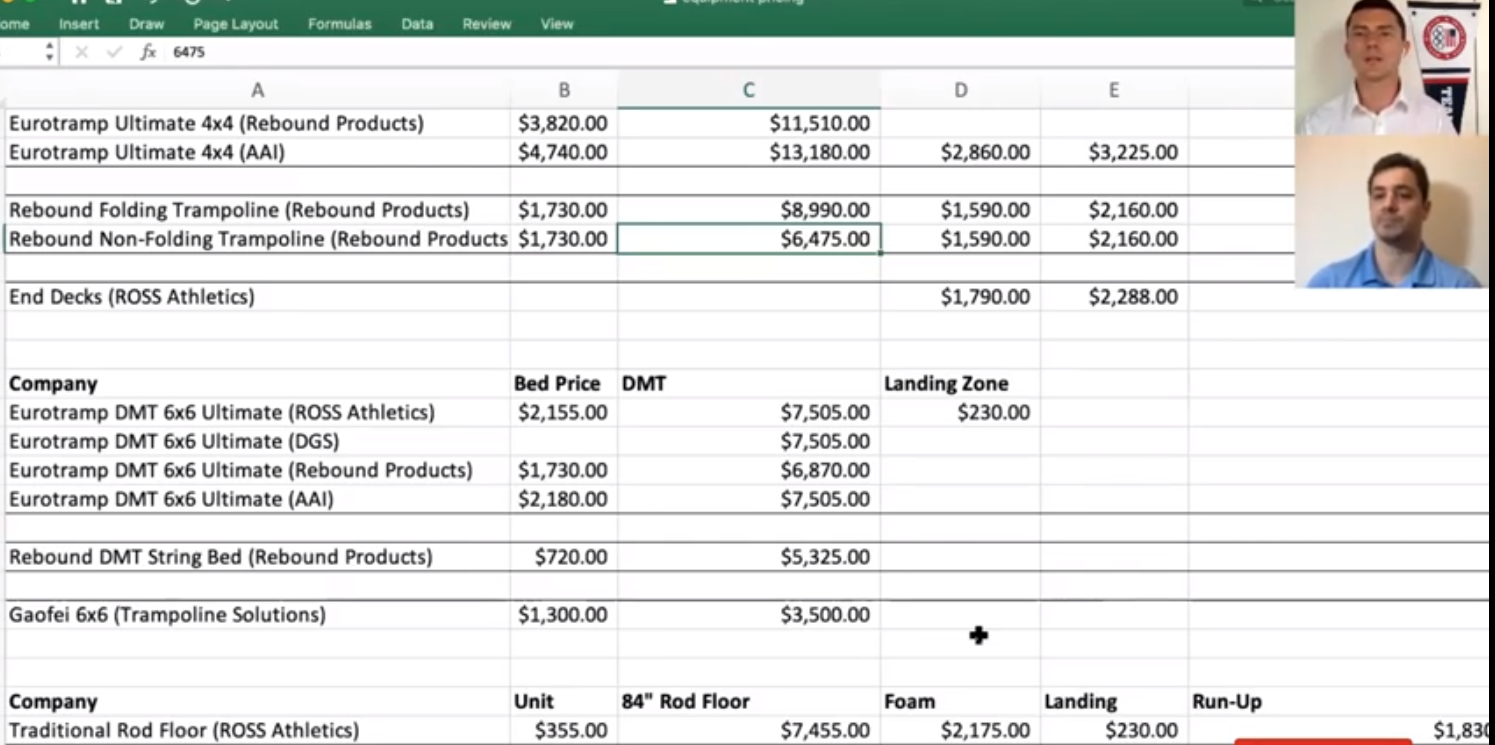Open the Insert ribbon tab

pos(79,24)
